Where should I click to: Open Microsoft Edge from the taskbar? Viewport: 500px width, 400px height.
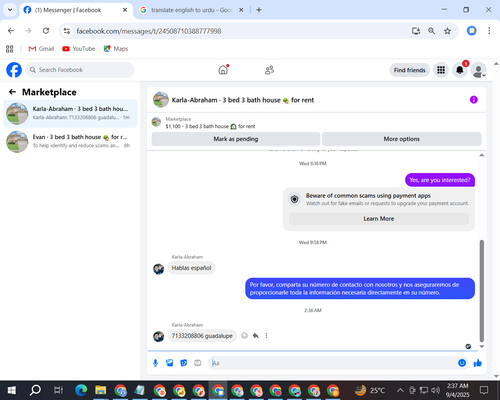(x=81, y=390)
